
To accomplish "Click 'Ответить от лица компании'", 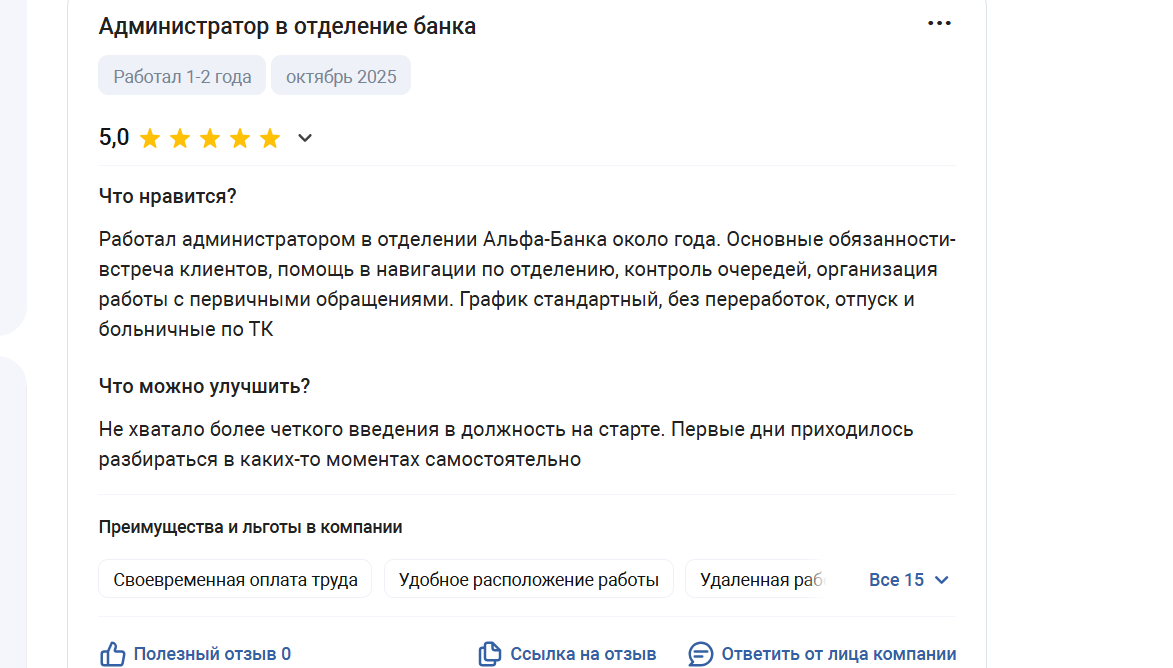I will pyautogui.click(x=839, y=654).
